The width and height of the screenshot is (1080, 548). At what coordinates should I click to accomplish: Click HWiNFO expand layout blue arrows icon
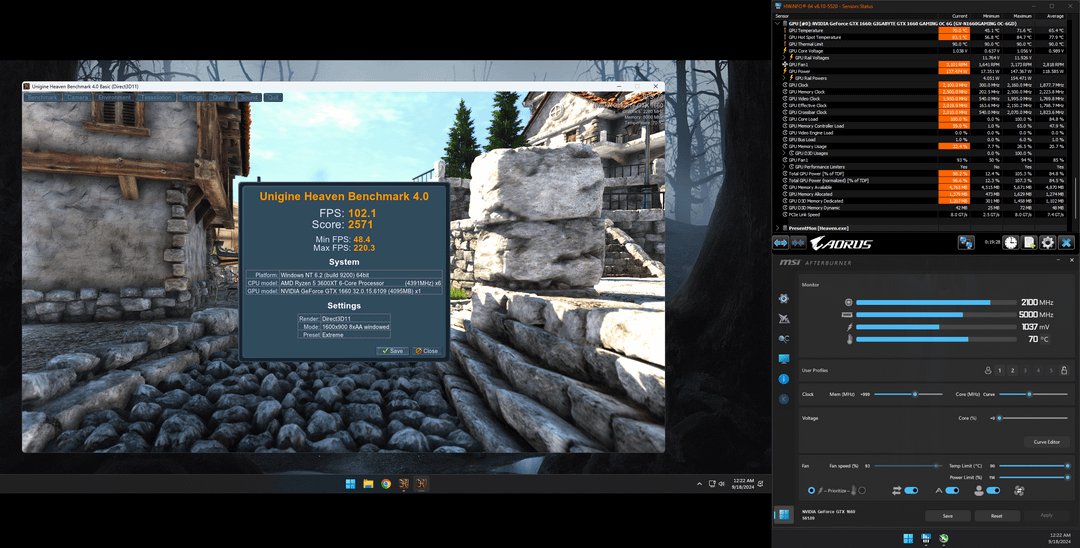[x=780, y=242]
